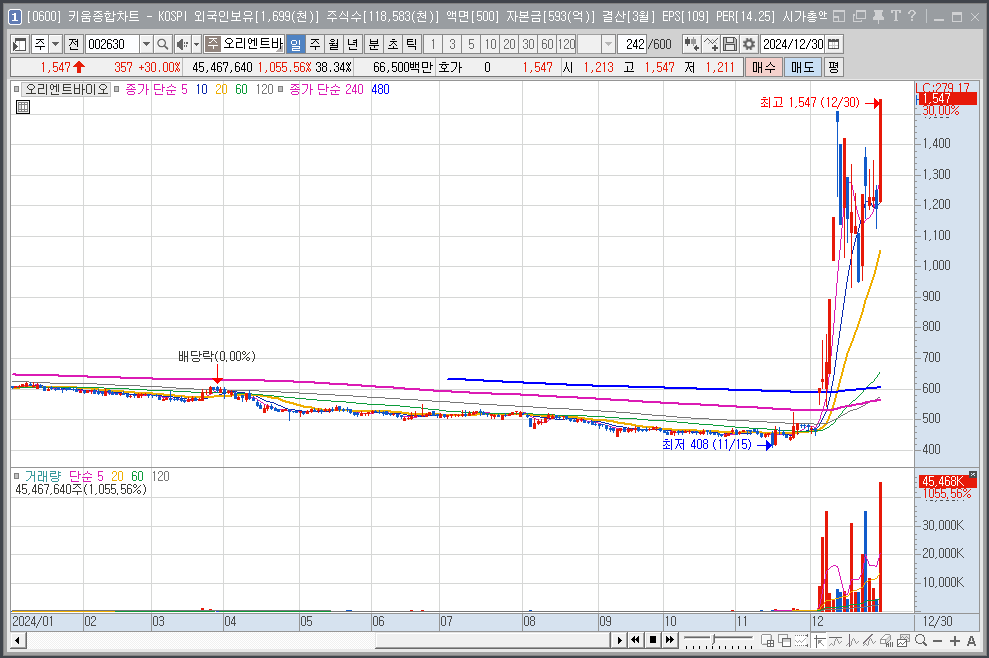Click the 매도 sell button
Image resolution: width=989 pixels, height=658 pixels.
coord(802,67)
